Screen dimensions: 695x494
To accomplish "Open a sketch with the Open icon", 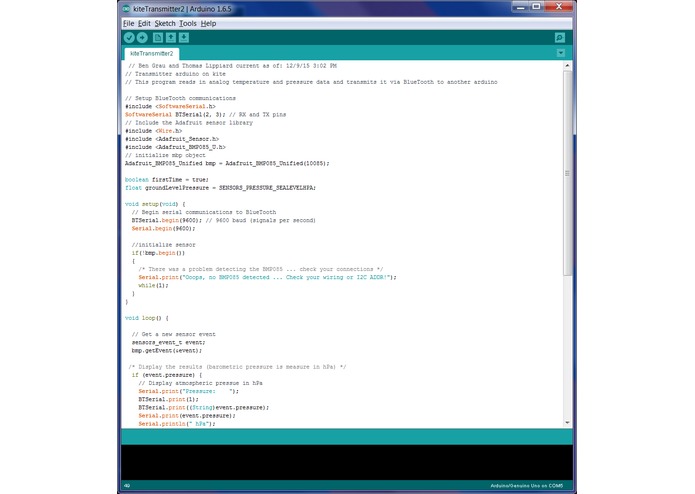I will [171, 38].
